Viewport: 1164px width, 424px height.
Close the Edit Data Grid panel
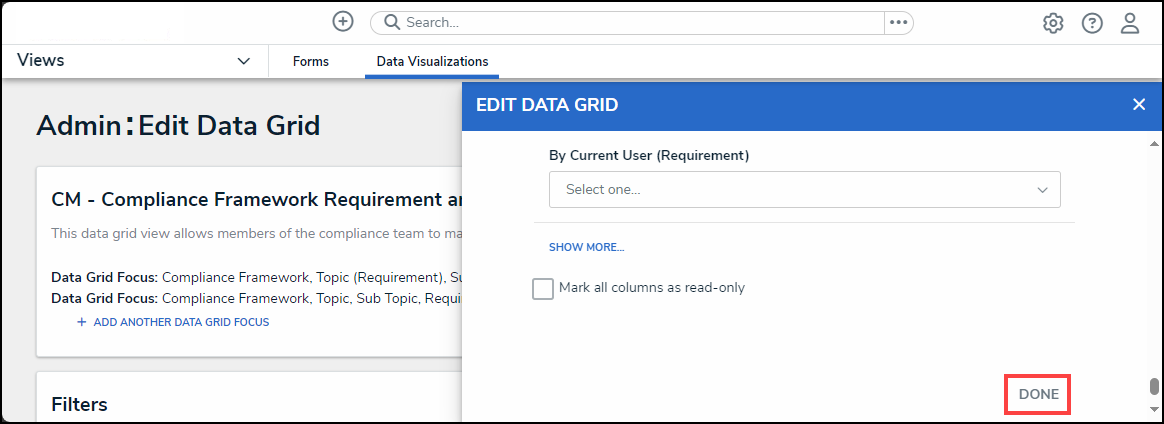(1138, 104)
